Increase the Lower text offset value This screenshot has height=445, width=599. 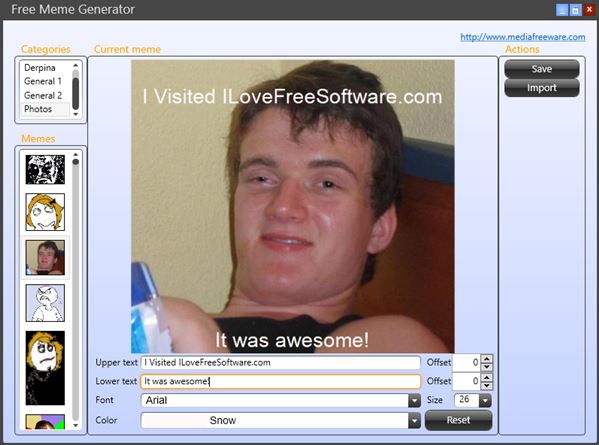[x=487, y=377]
